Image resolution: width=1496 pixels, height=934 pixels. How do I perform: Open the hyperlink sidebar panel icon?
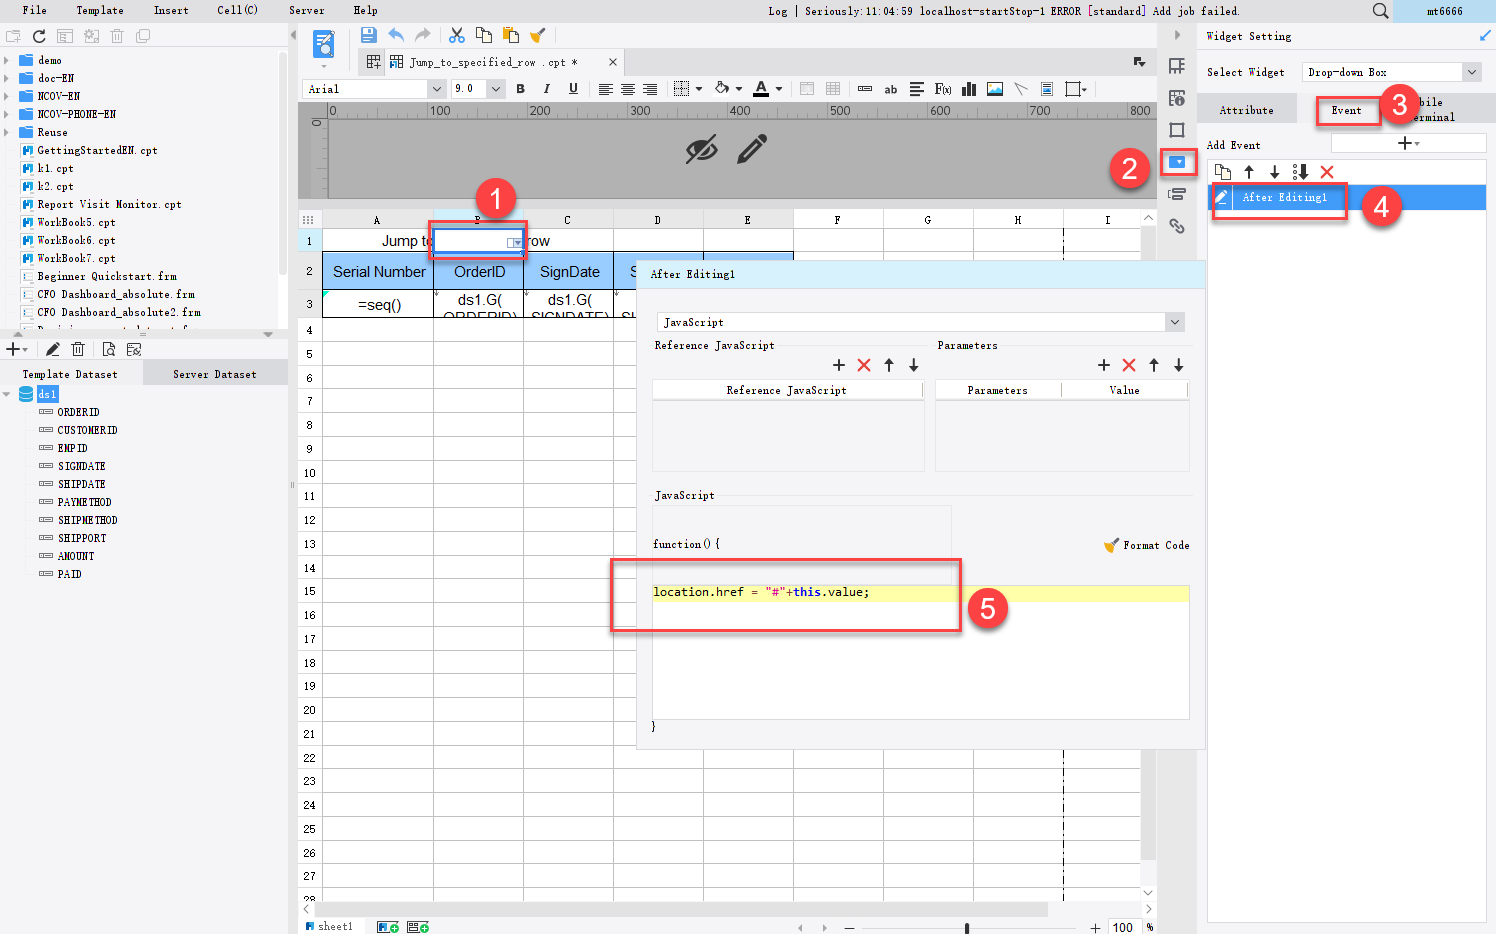click(1177, 226)
